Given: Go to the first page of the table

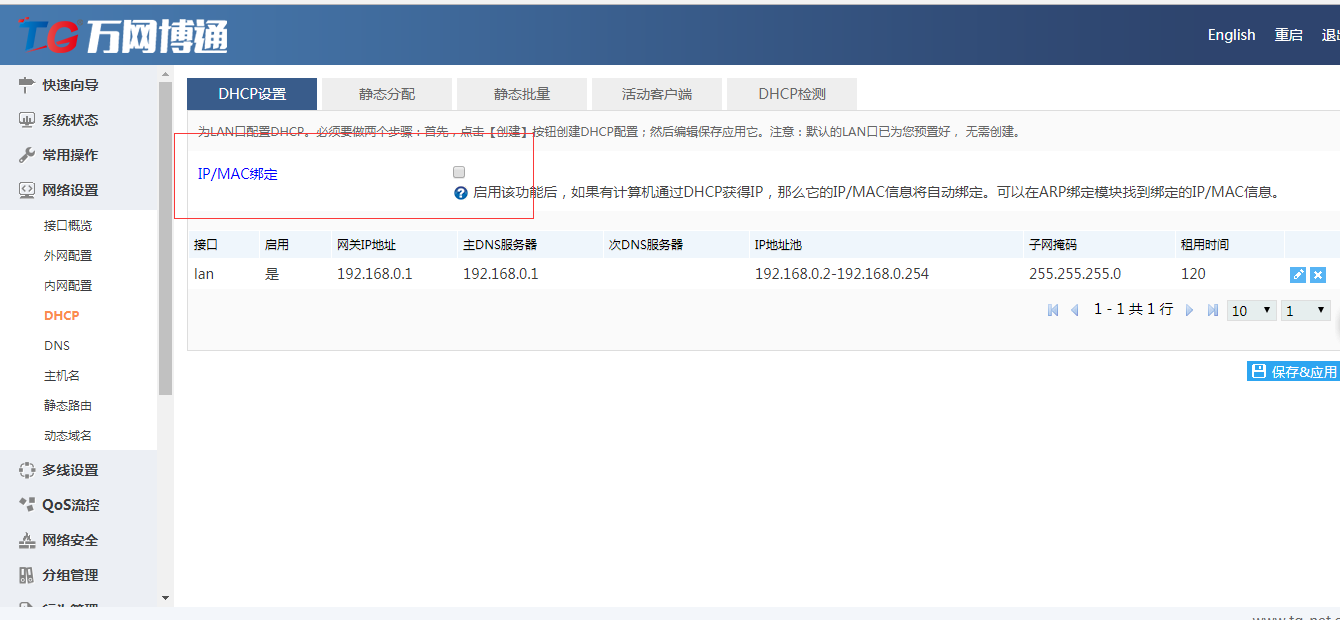Looking at the screenshot, I should (x=1053, y=311).
